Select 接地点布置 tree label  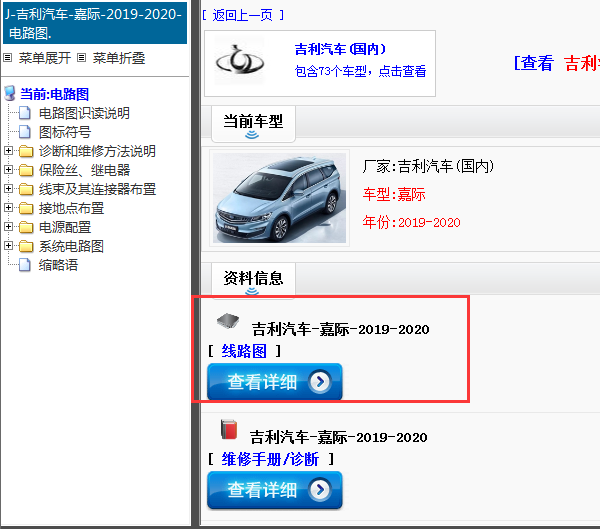tap(71, 208)
